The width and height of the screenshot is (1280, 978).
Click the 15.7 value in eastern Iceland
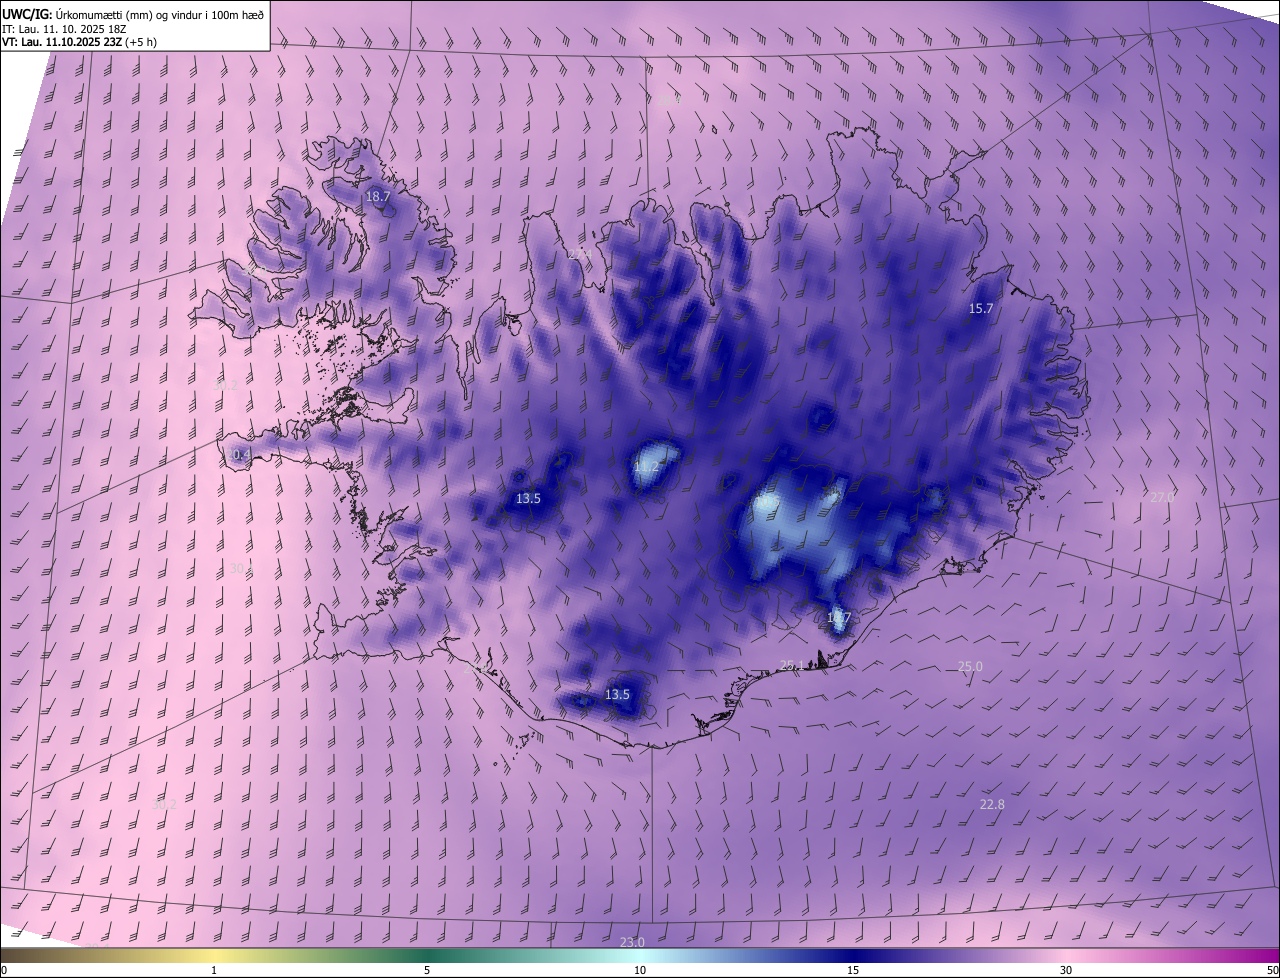[981, 309]
